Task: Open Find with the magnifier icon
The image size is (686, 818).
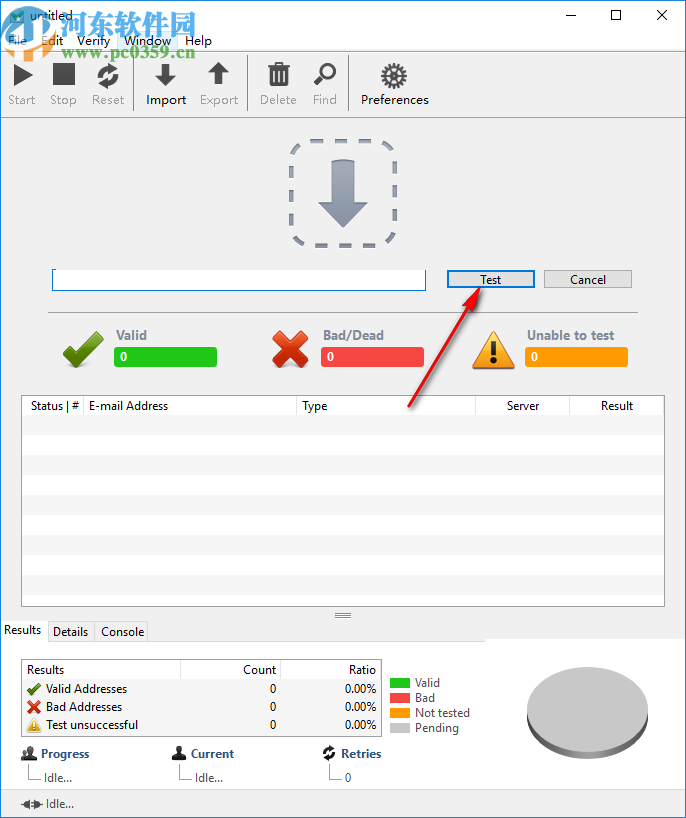Action: coord(324,75)
